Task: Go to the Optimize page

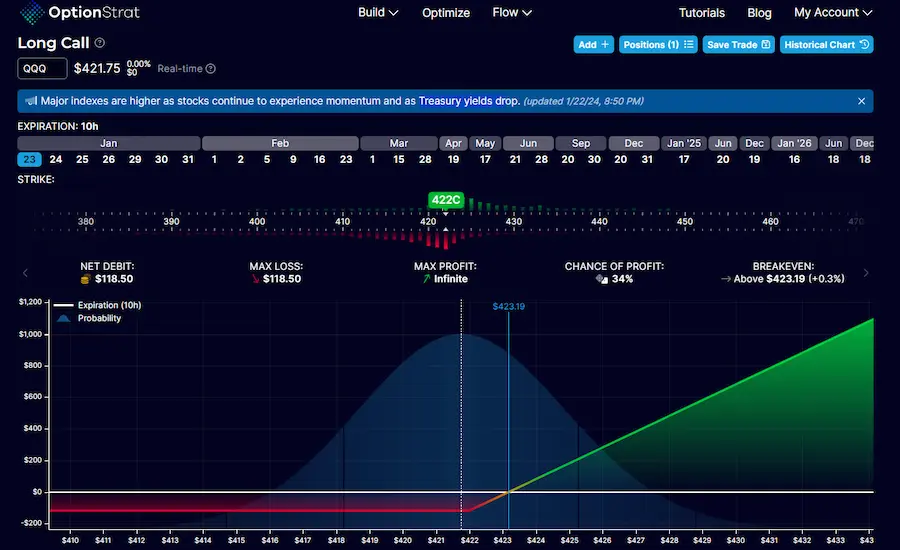Action: click(x=446, y=13)
